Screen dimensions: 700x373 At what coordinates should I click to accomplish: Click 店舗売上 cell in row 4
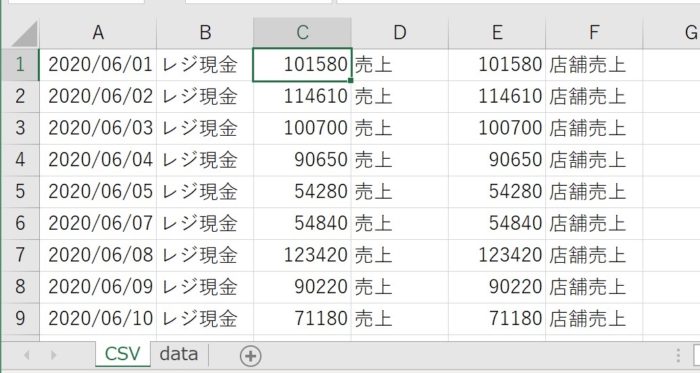tap(594, 160)
